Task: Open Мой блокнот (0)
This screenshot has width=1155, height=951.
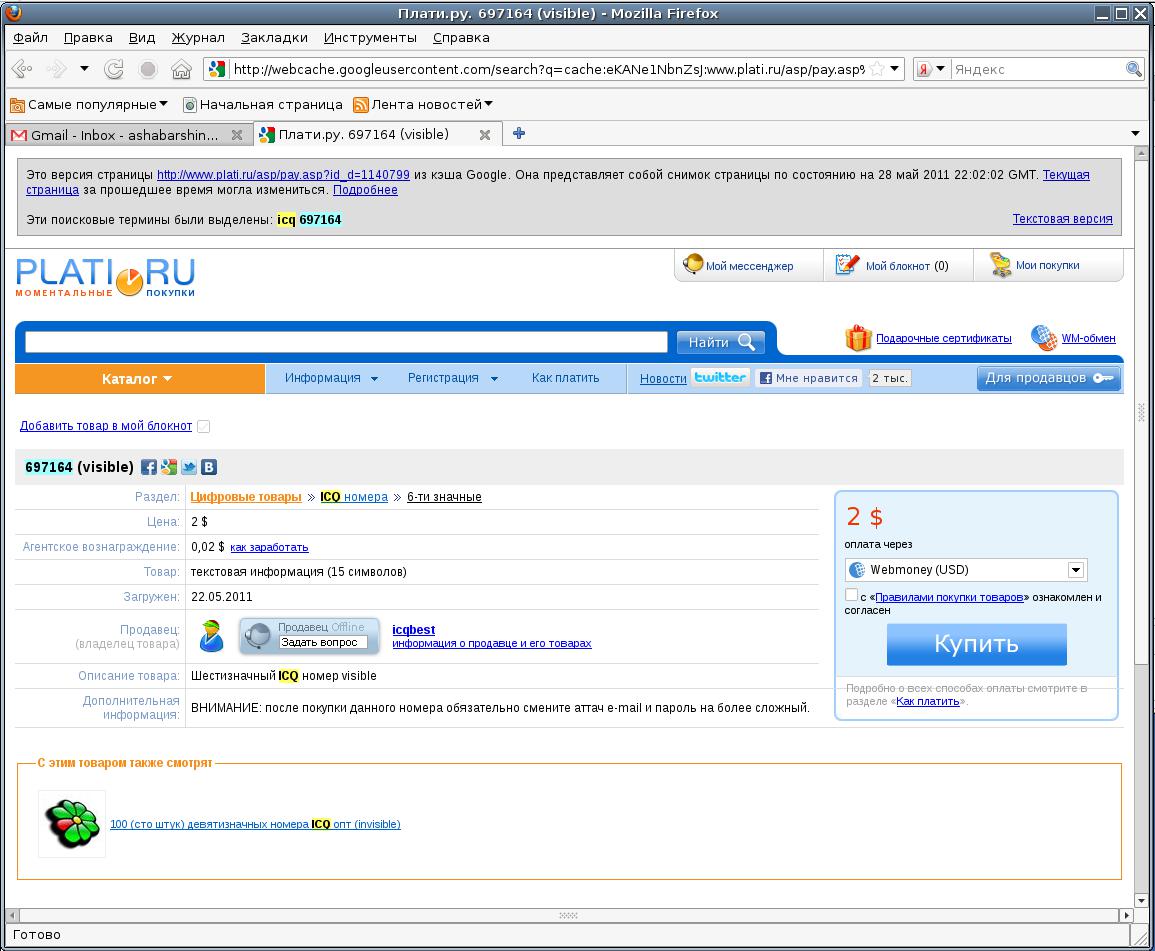Action: click(x=891, y=265)
